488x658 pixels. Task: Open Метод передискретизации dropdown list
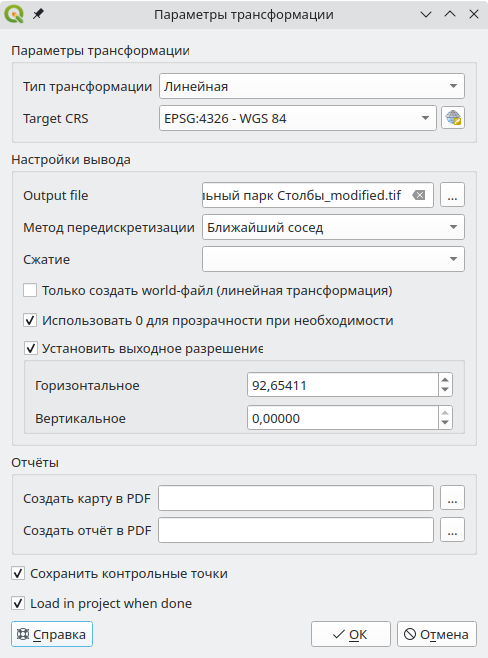(x=333, y=227)
